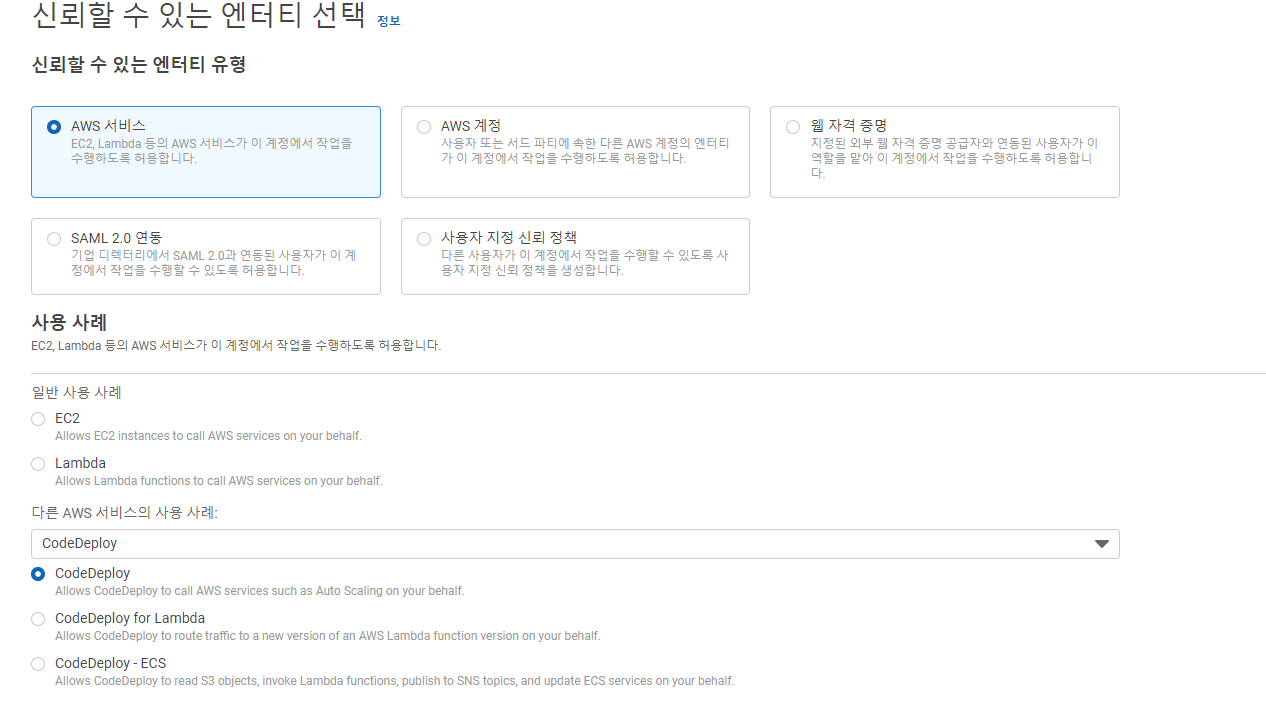The height and width of the screenshot is (727, 1266).
Task: Click the dropdown arrow of service selector
Action: (x=1102, y=544)
